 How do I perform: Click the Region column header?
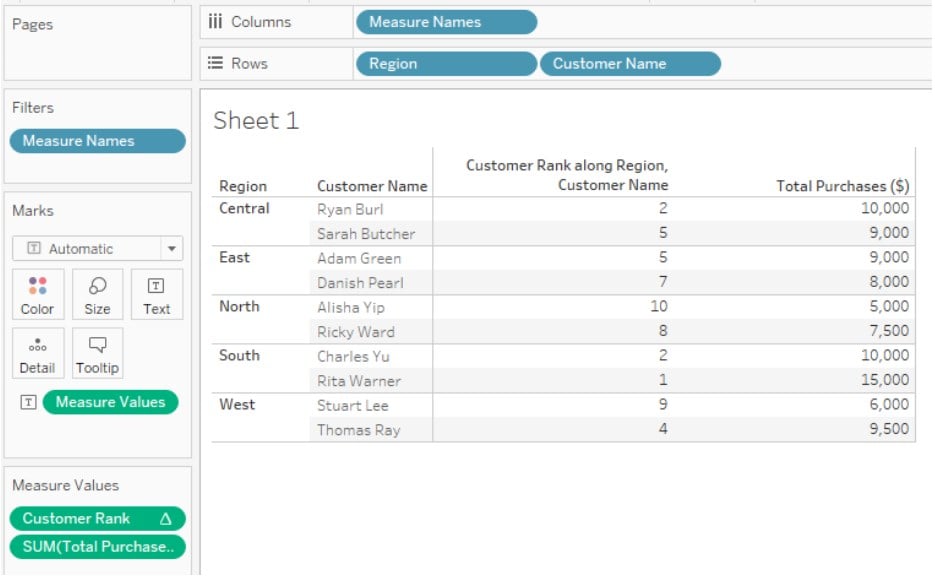[243, 187]
